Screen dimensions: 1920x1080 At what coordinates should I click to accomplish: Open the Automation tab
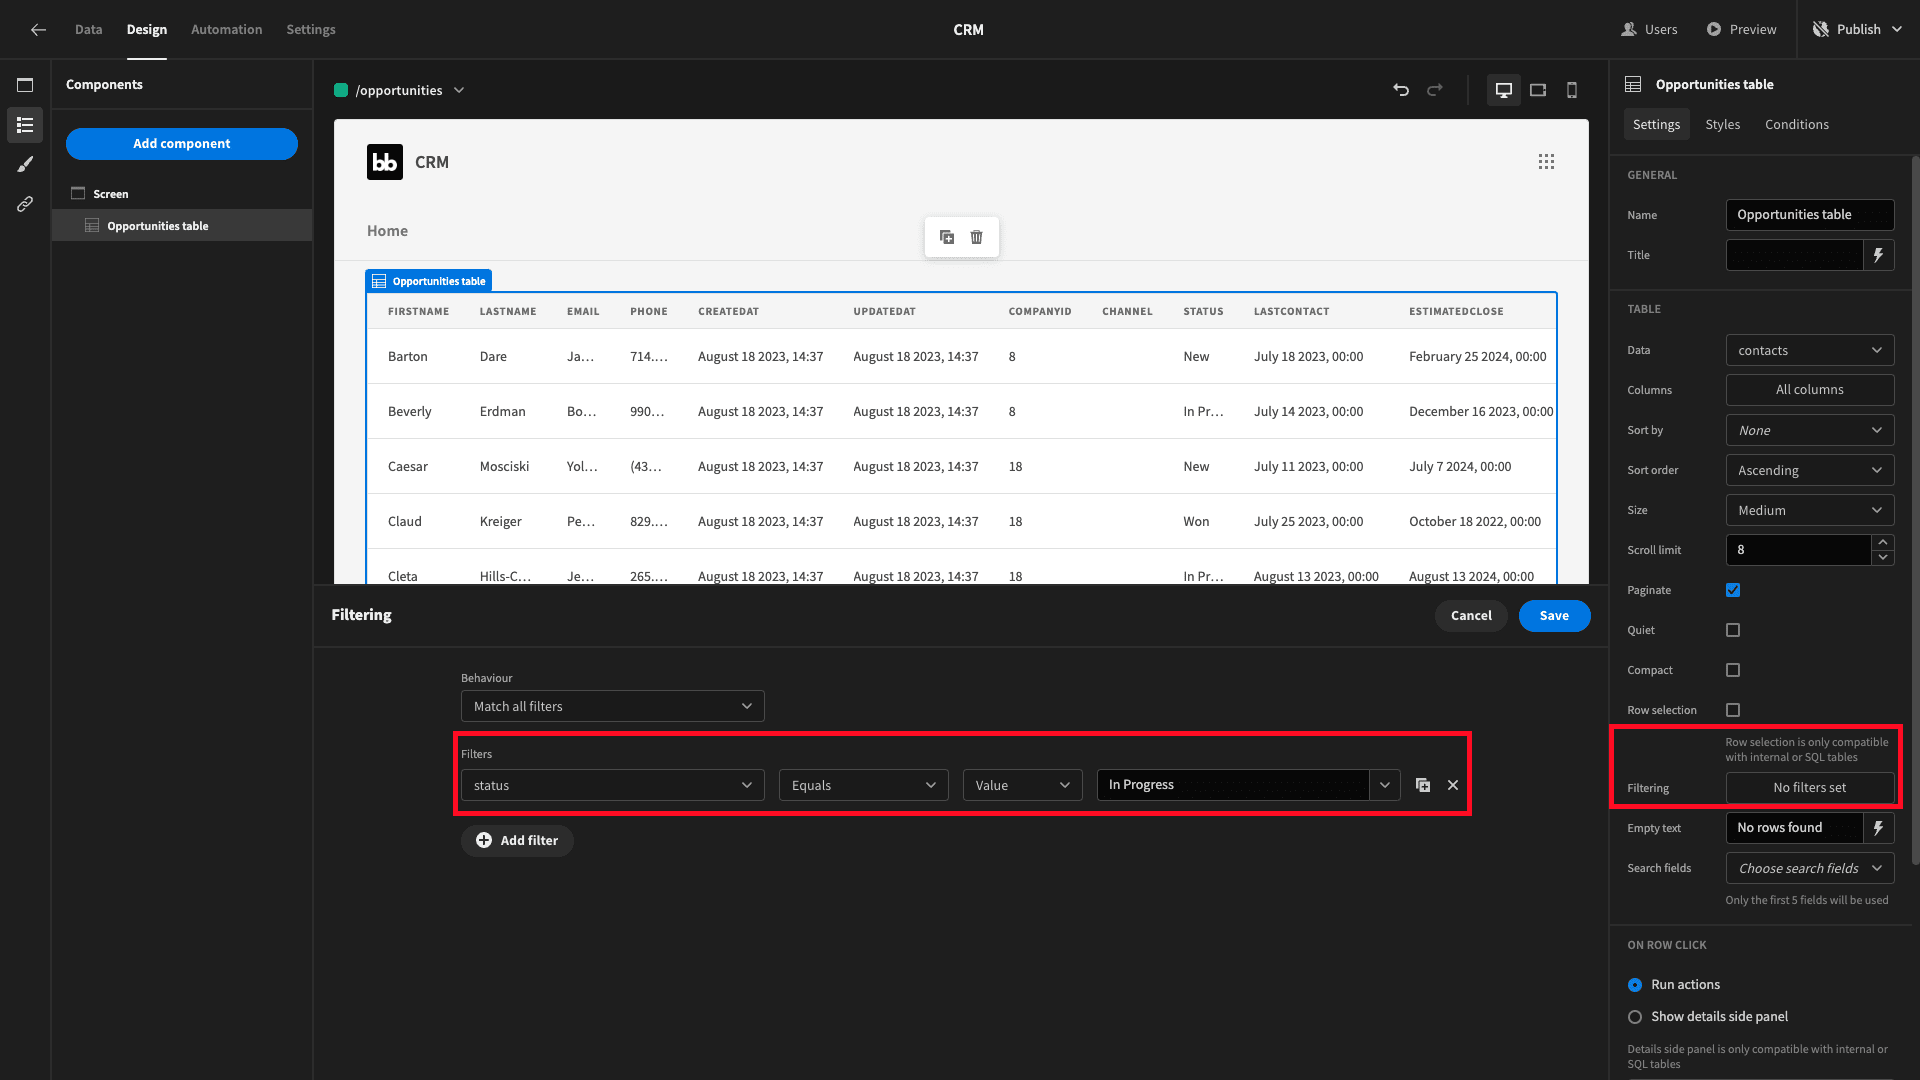pos(227,29)
